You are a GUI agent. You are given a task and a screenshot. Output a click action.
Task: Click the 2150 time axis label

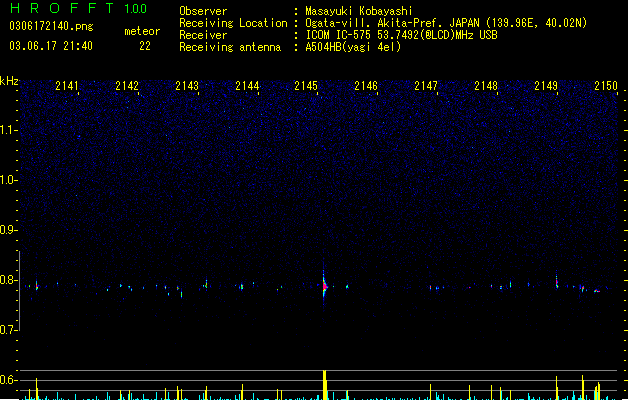click(x=606, y=86)
